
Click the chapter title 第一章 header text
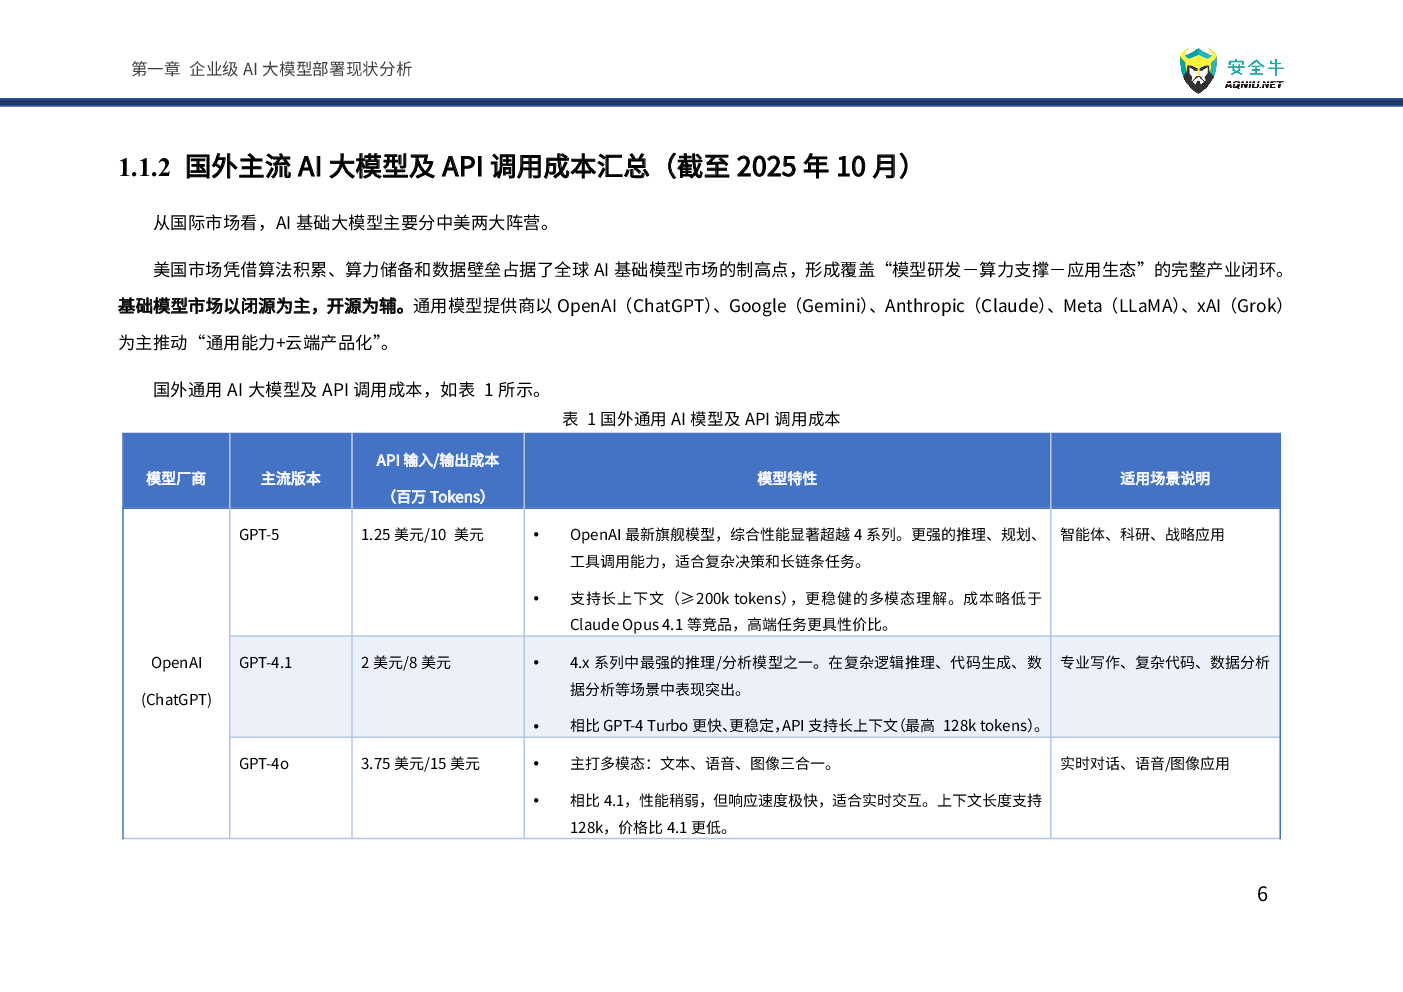pyautogui.click(x=271, y=69)
